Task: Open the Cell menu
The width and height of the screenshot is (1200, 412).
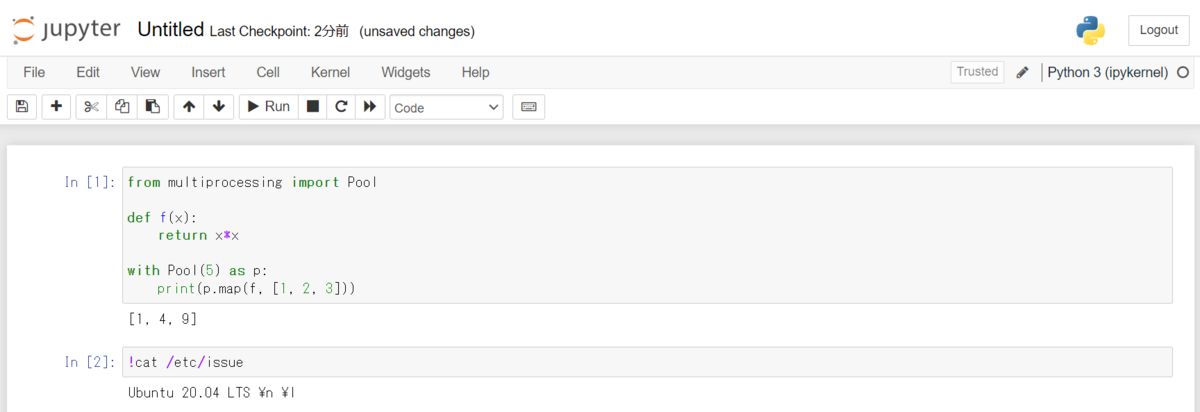Action: [268, 72]
